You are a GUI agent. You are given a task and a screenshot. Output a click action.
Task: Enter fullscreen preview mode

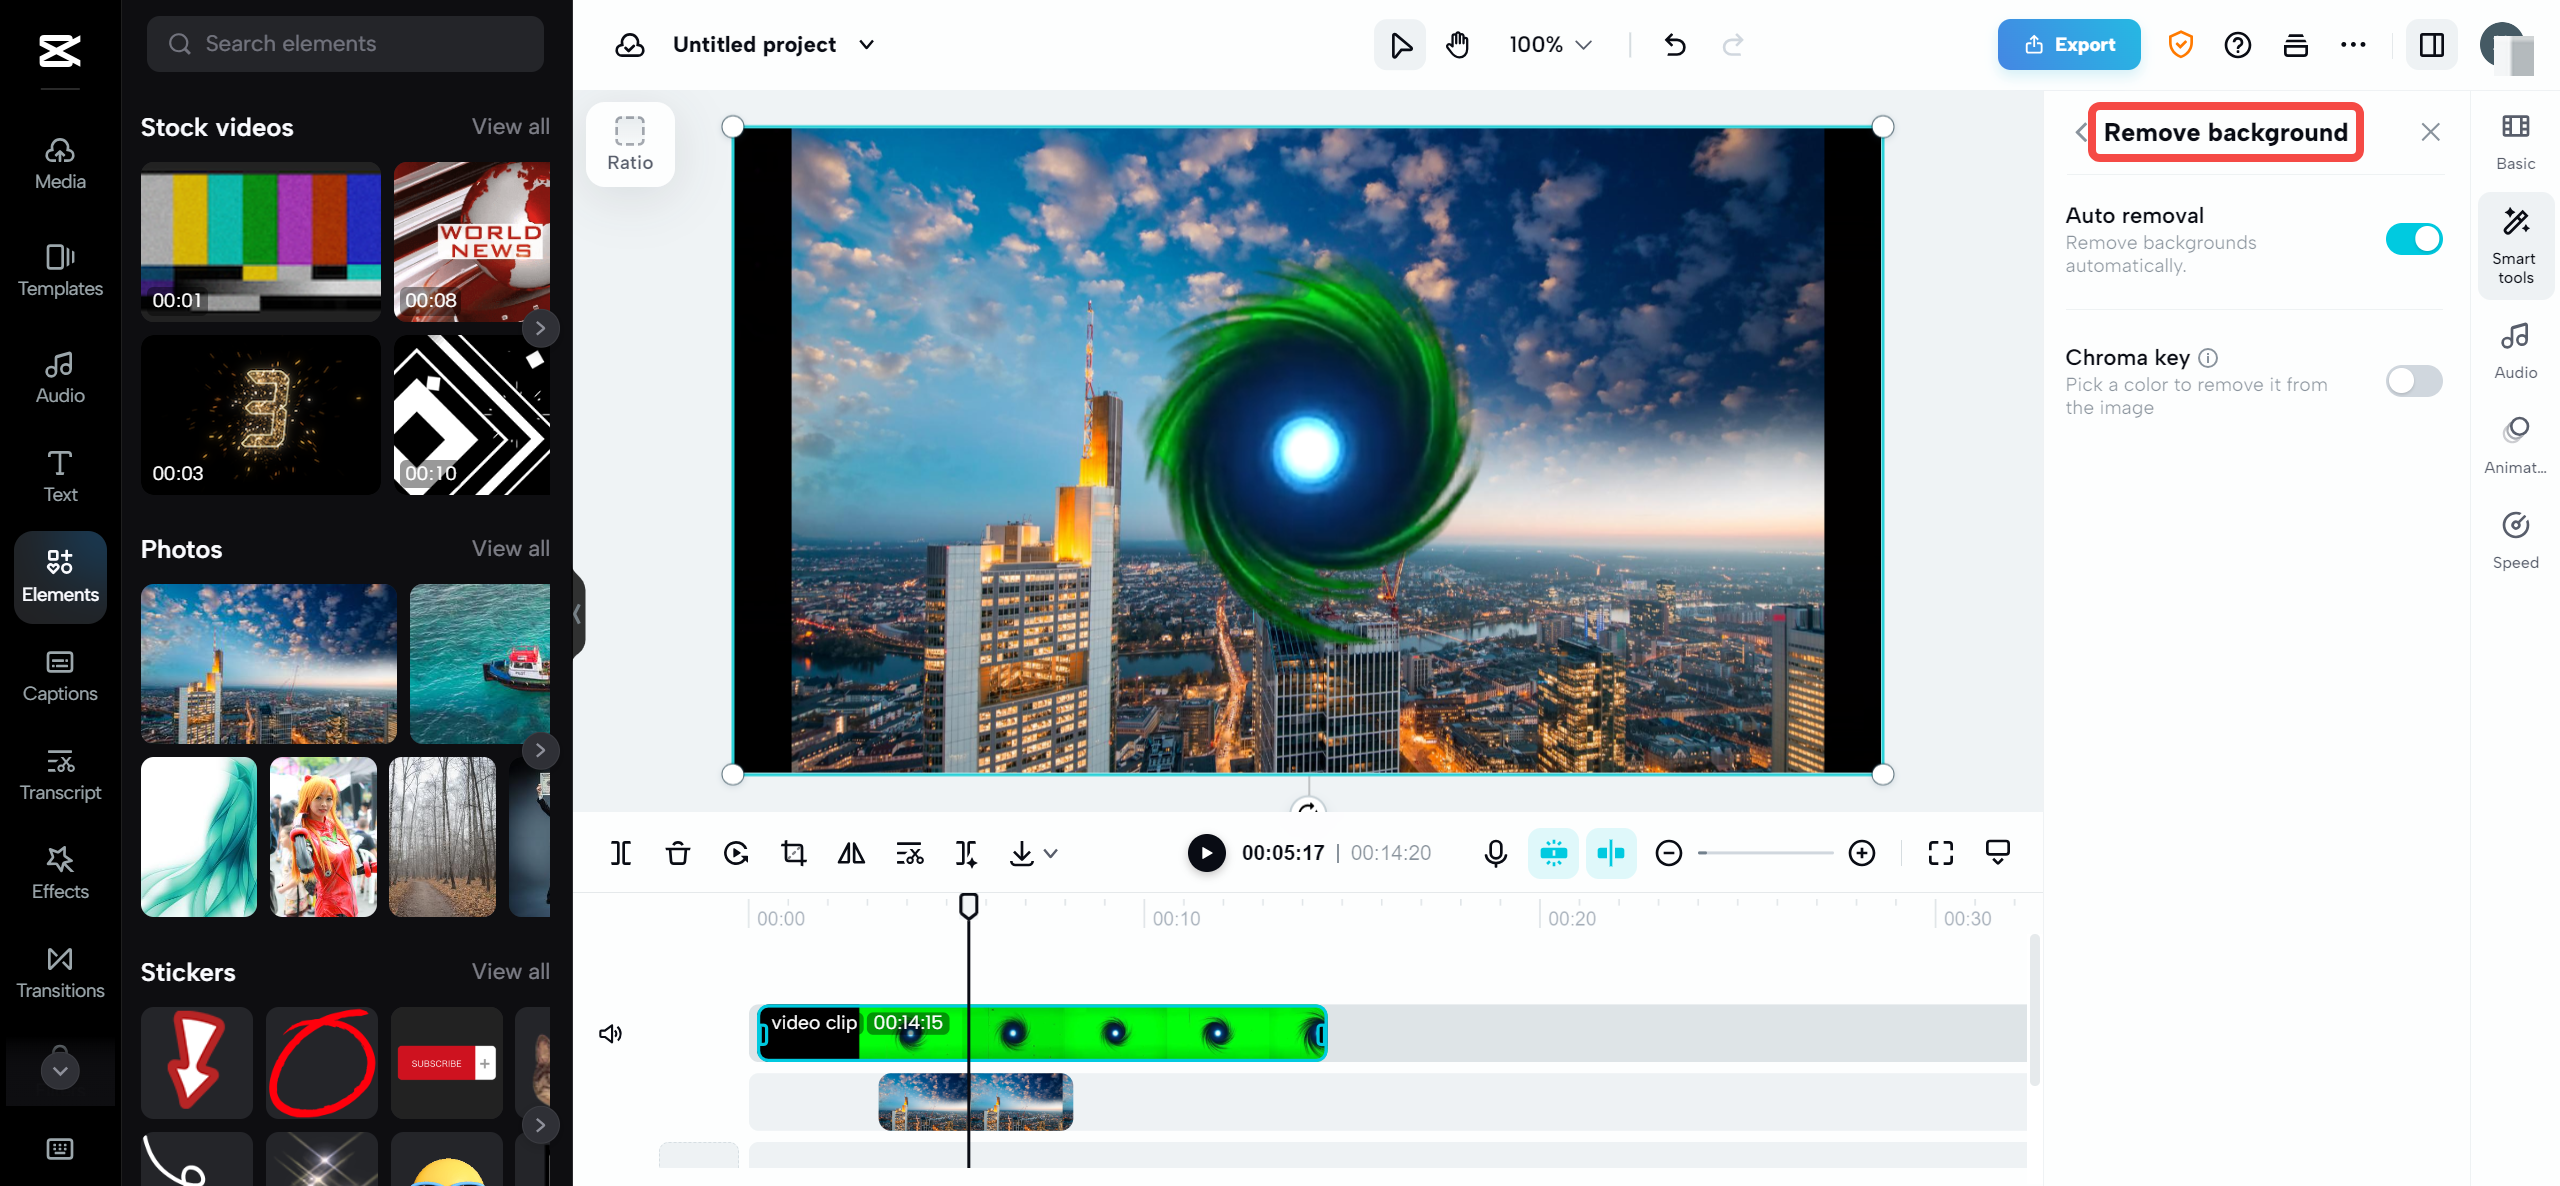1940,853
